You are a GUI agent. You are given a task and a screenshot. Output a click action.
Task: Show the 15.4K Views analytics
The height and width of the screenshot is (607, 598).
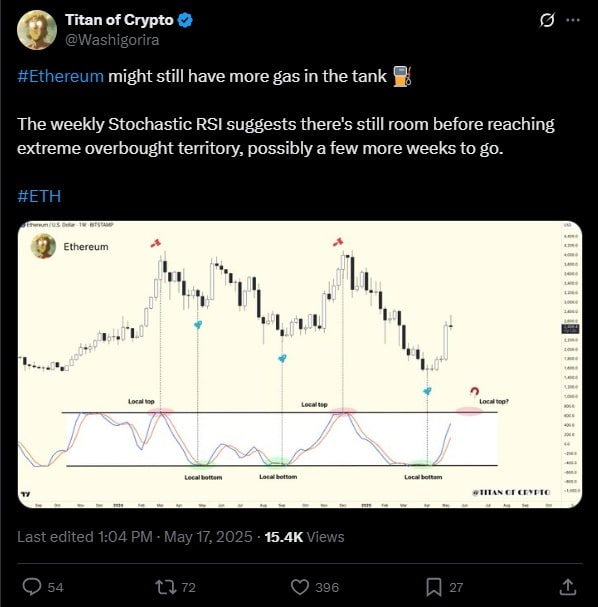[304, 537]
